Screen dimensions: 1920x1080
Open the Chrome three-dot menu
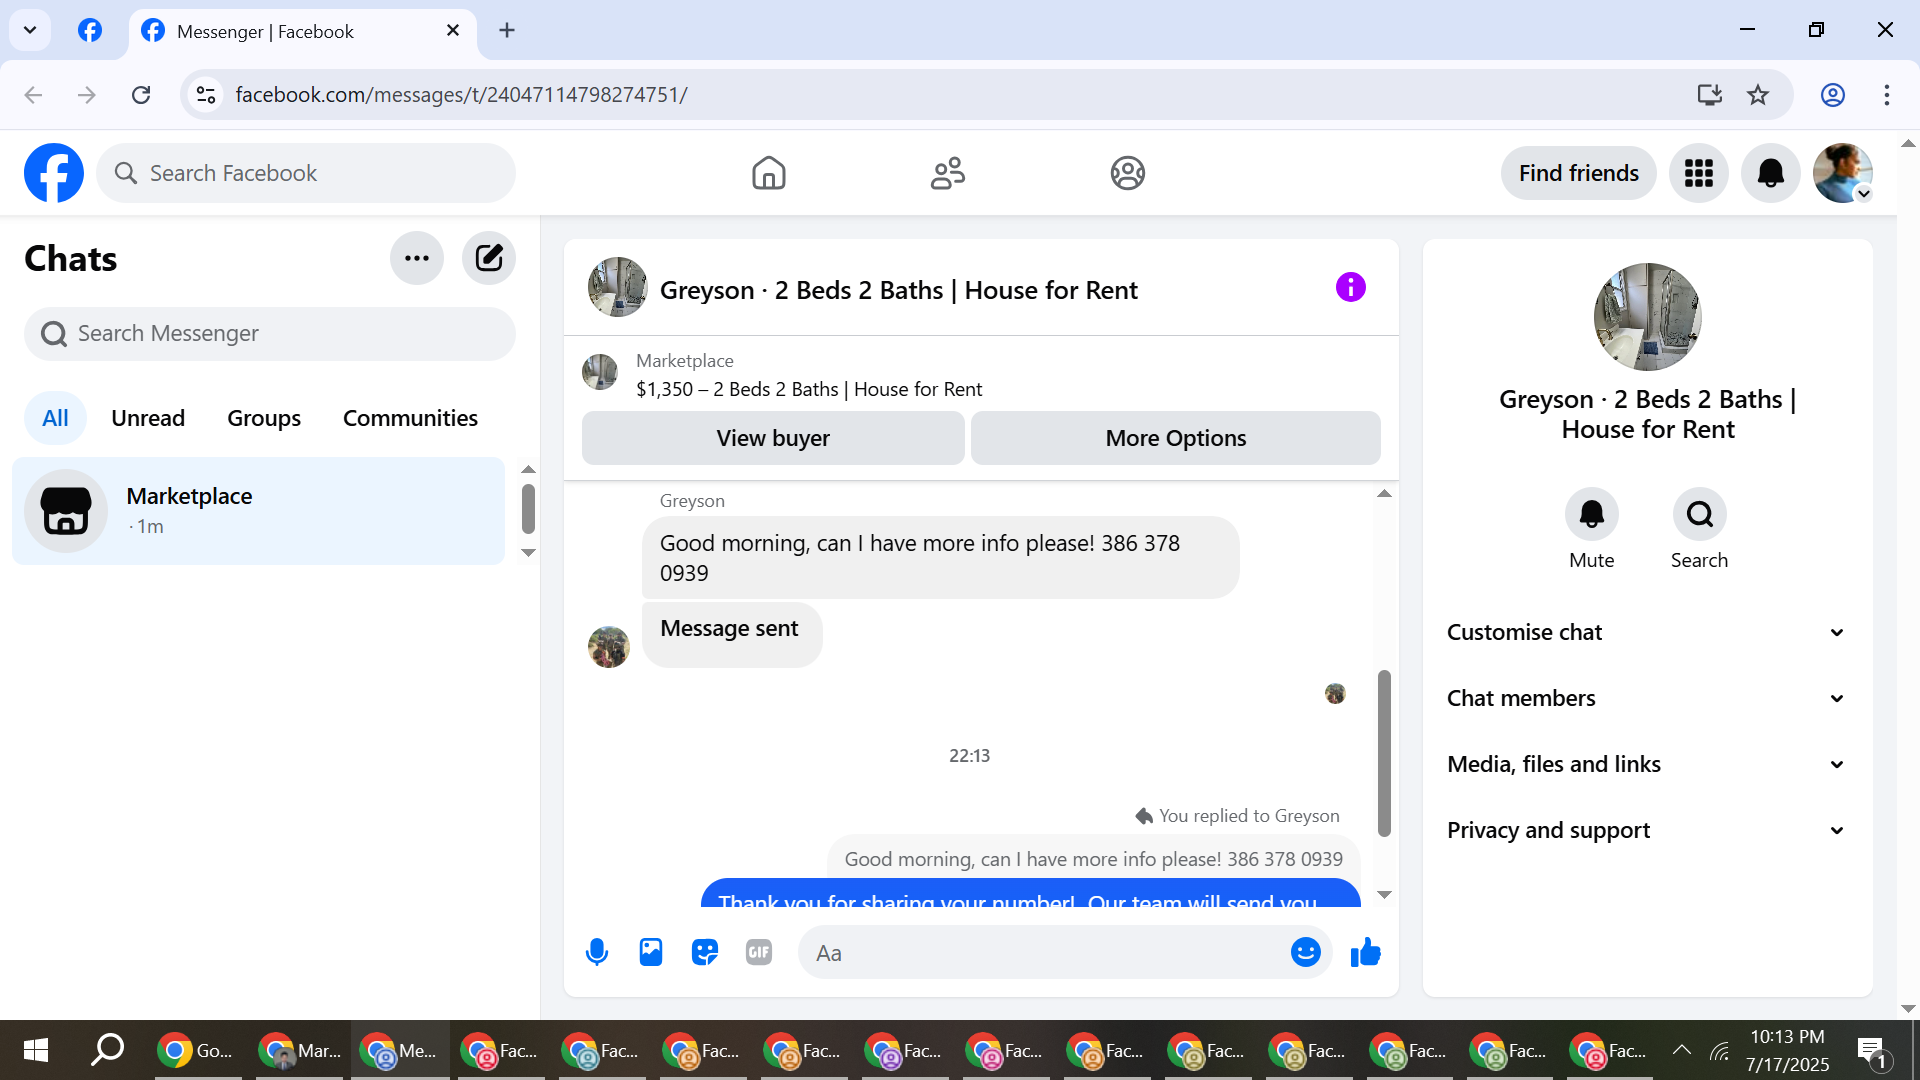pyautogui.click(x=1887, y=95)
